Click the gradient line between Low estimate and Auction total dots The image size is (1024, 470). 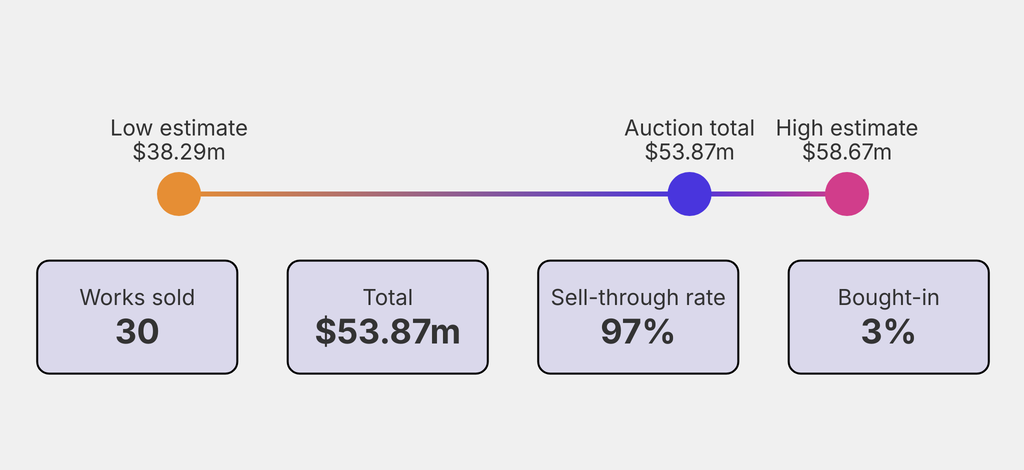[430, 194]
